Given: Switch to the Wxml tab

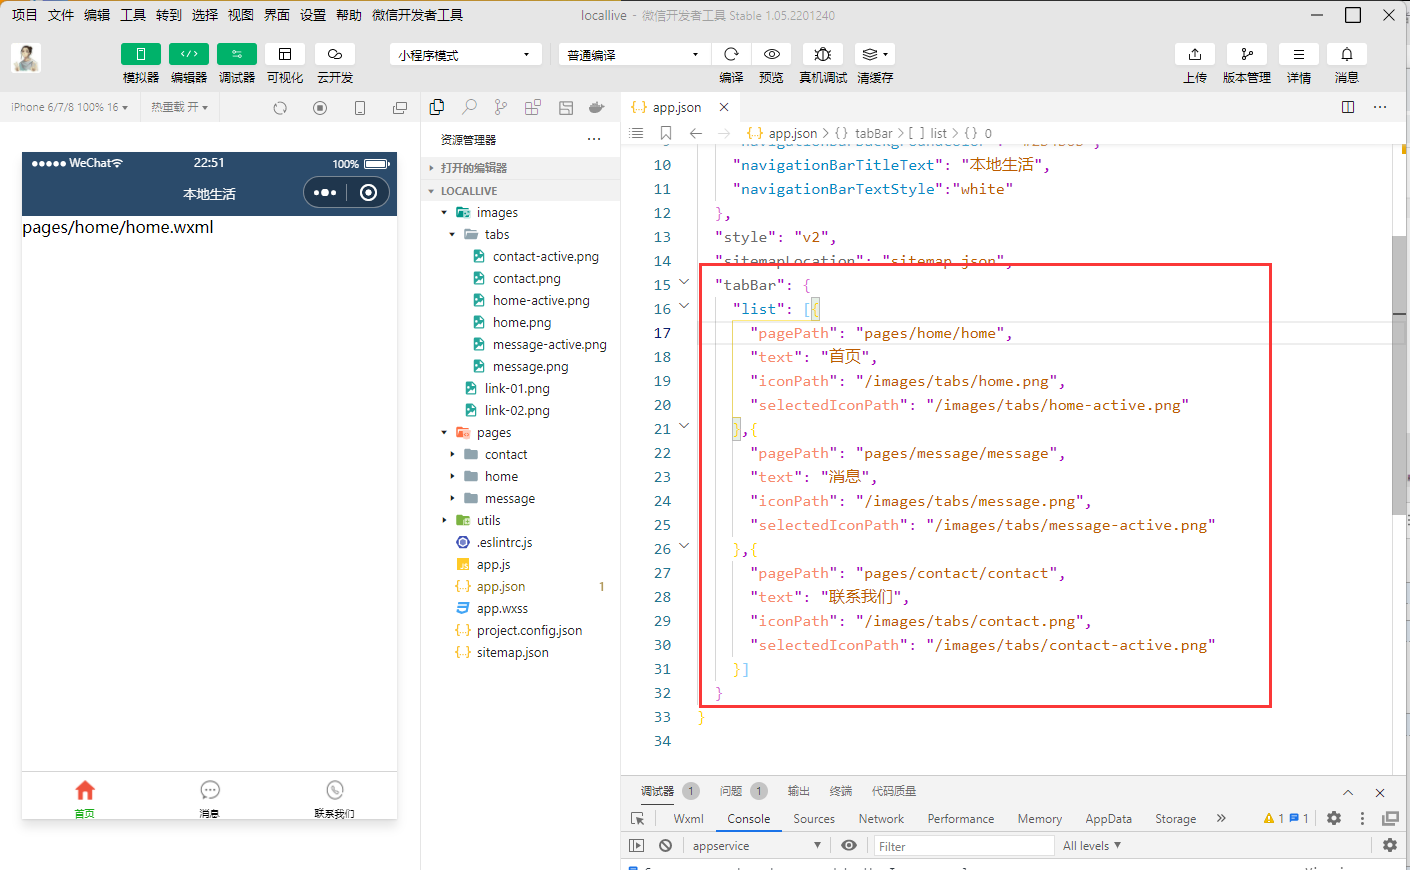Looking at the screenshot, I should point(689,819).
